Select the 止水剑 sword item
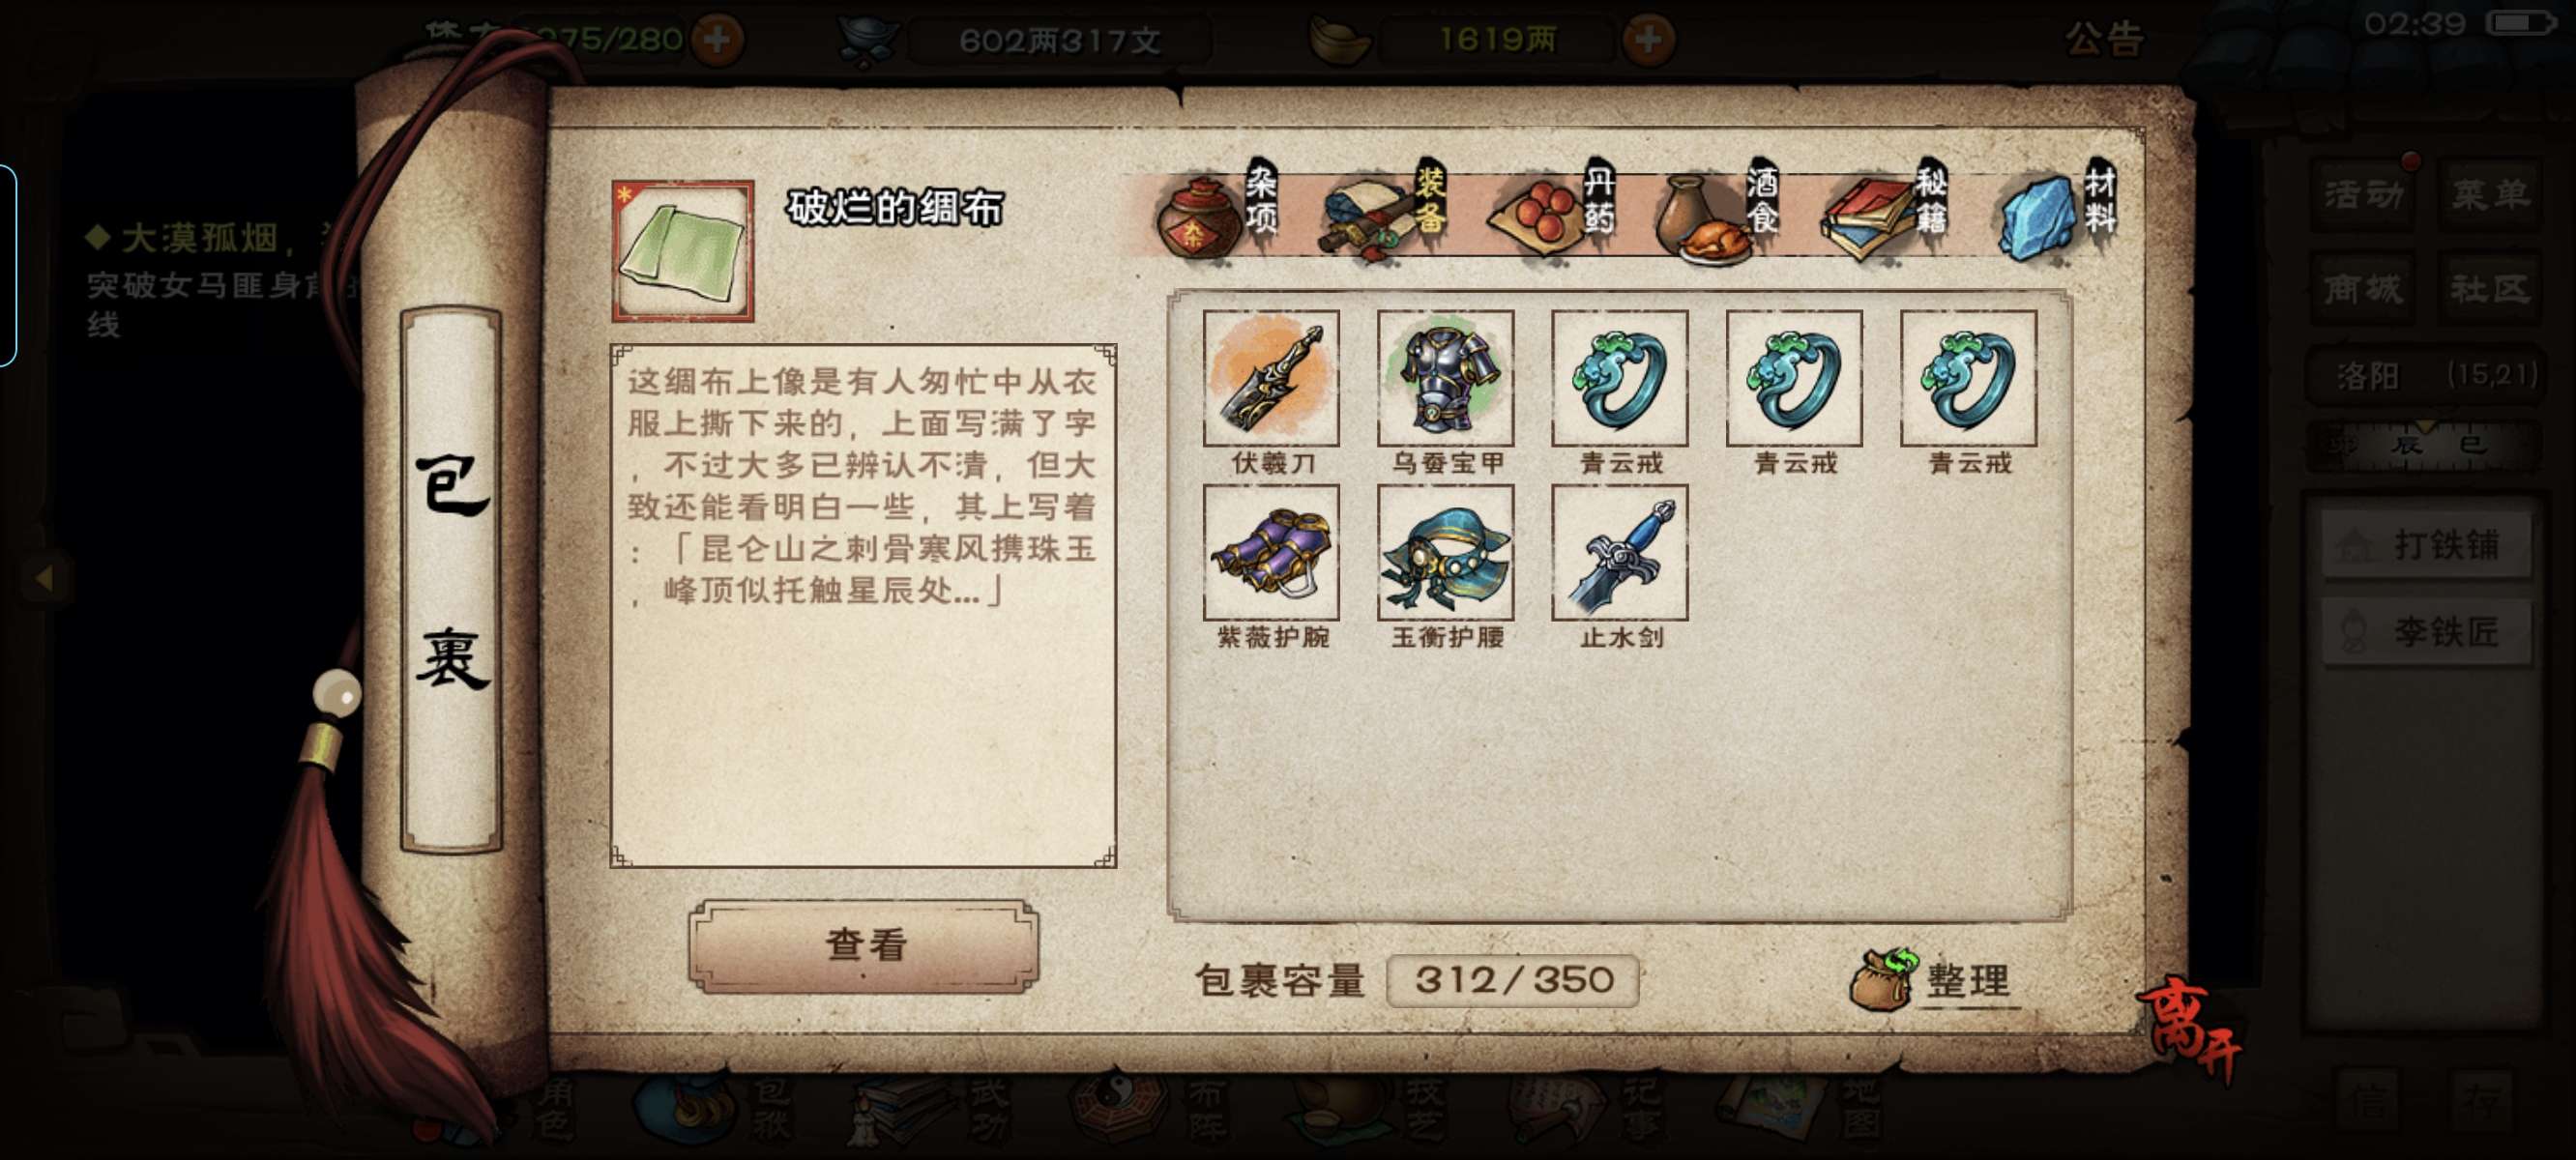Screen dimensions: 2576x1160 (x=1619, y=552)
